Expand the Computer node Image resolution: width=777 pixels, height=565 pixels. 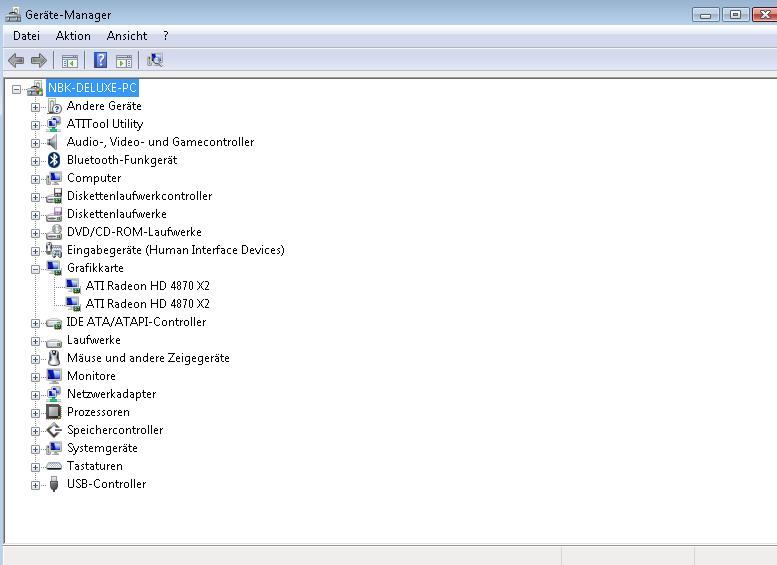click(35, 179)
